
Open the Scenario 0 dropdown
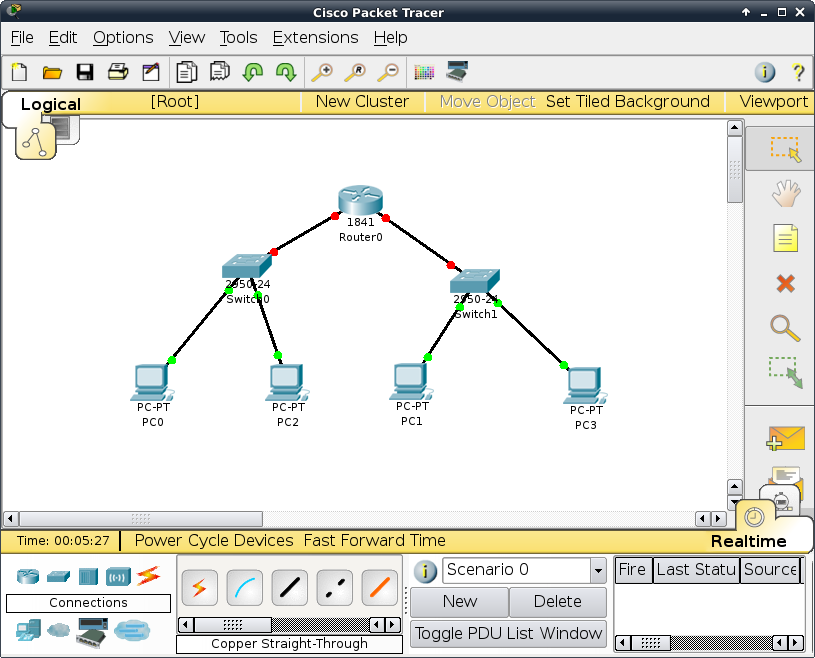[x=598, y=571]
